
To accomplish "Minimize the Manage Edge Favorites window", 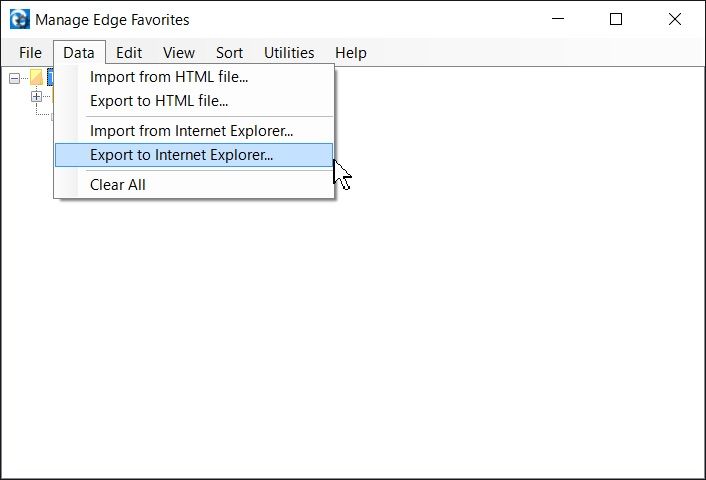I will tap(558, 19).
